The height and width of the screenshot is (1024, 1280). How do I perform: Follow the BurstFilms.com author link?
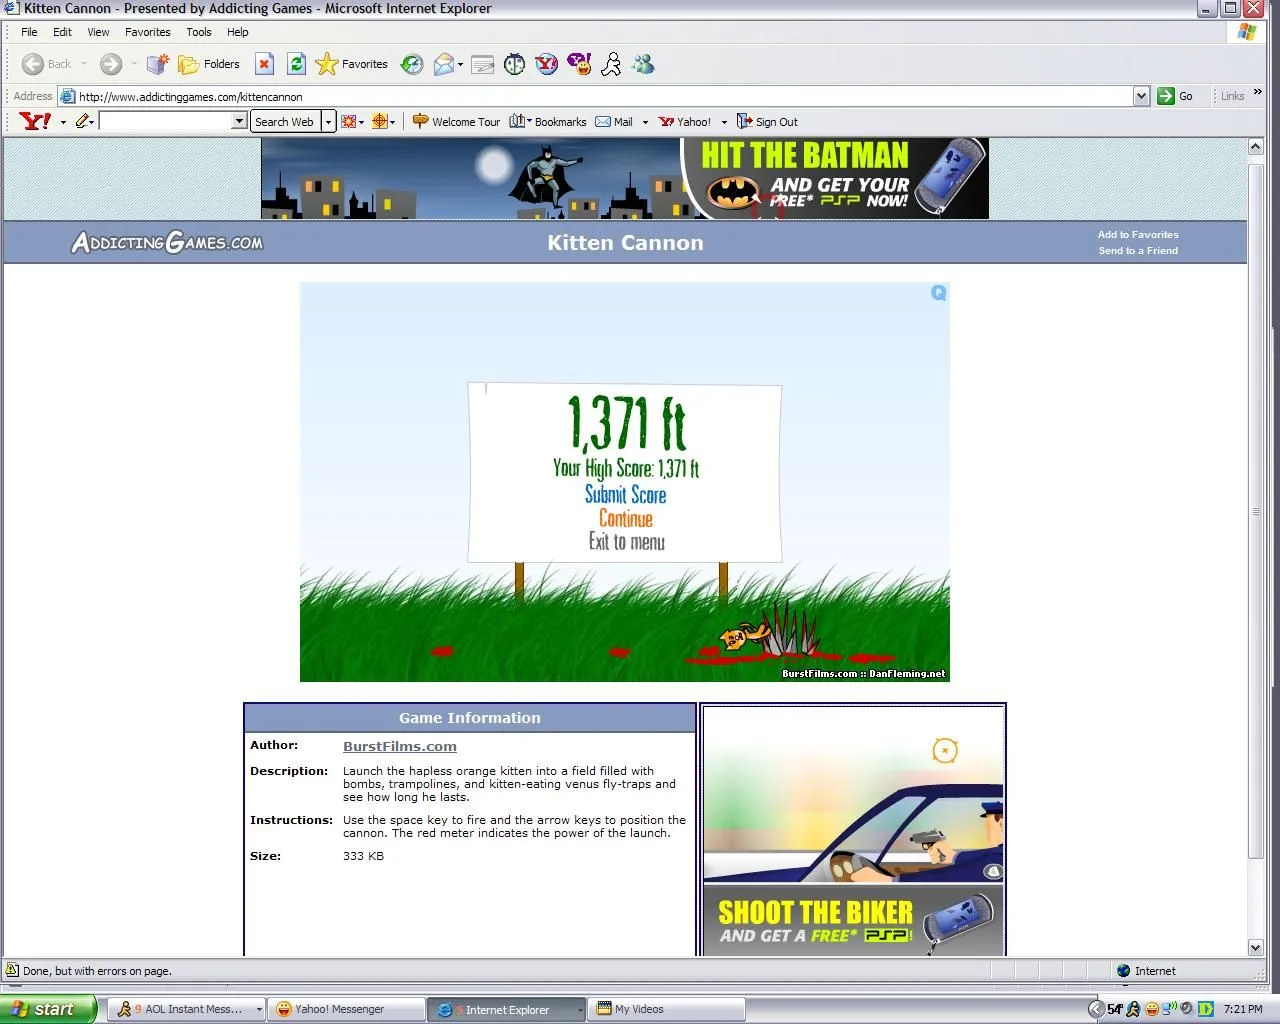tap(400, 746)
